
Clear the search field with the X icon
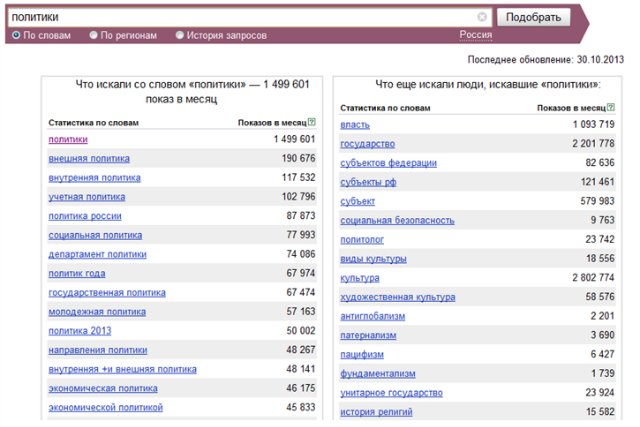[482, 17]
